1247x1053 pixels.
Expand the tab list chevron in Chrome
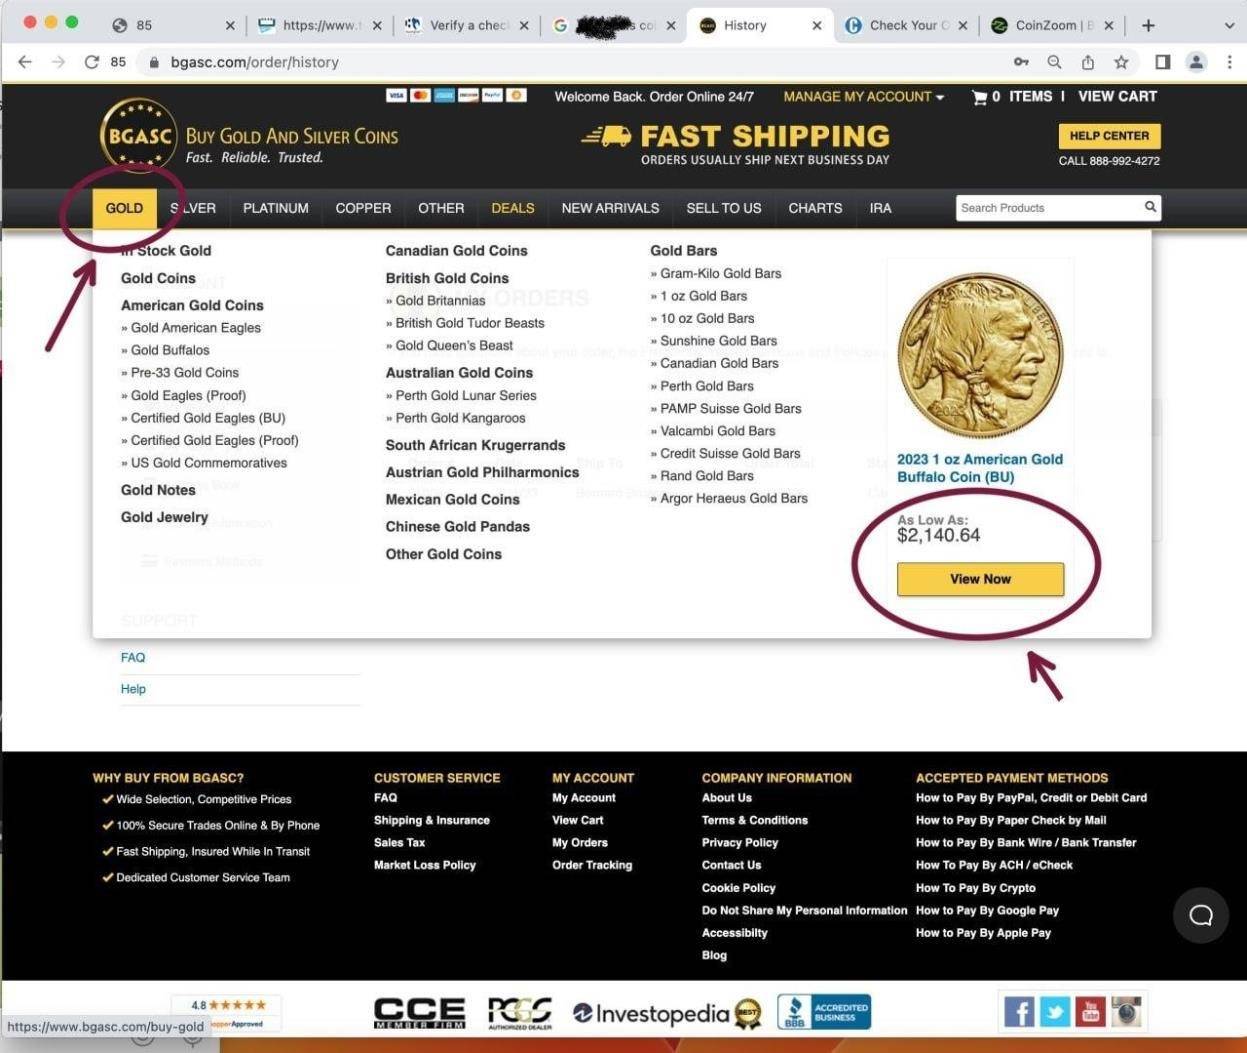click(x=1229, y=26)
